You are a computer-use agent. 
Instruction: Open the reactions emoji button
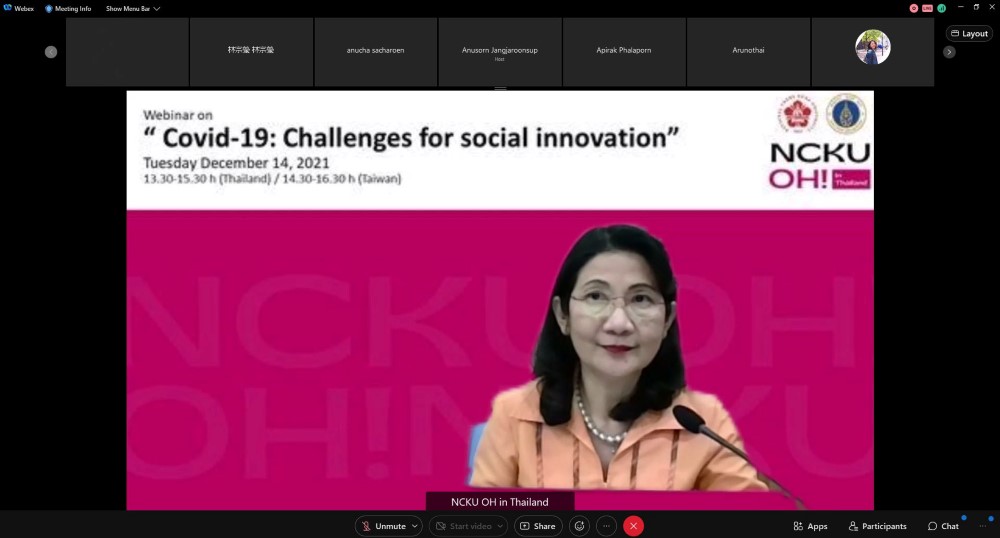579,526
